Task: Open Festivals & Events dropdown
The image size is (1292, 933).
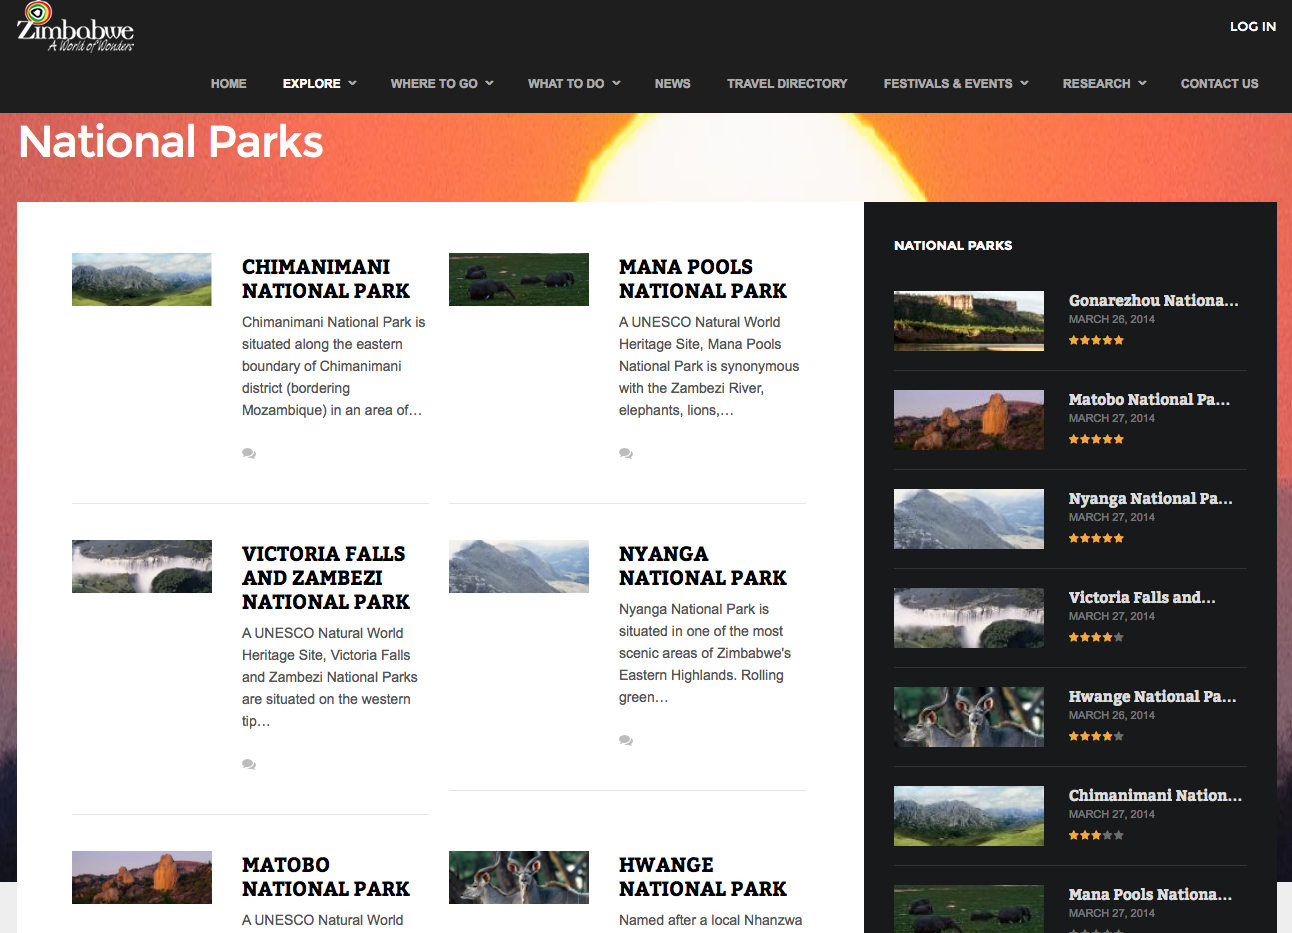Action: [955, 84]
